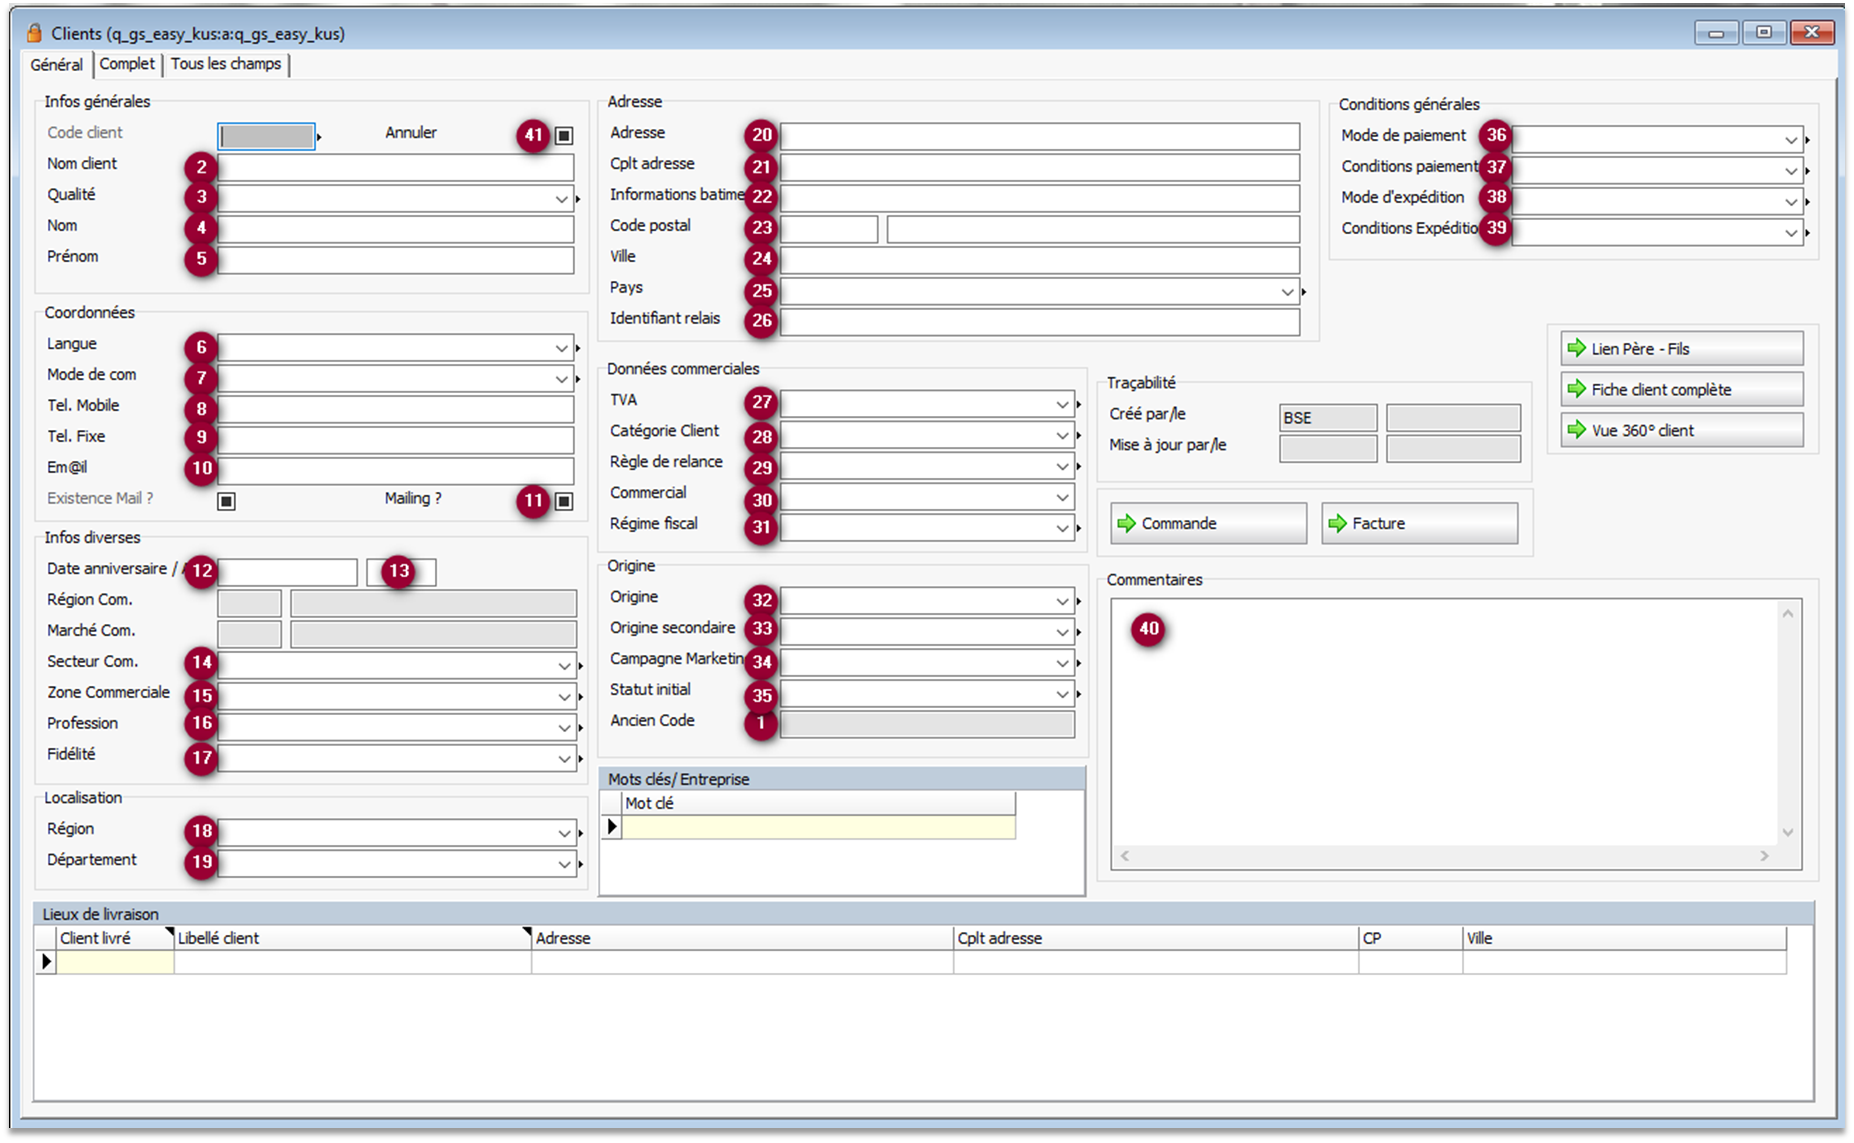Open the Tous les champs tab
This screenshot has width=1854, height=1143.
[x=226, y=64]
